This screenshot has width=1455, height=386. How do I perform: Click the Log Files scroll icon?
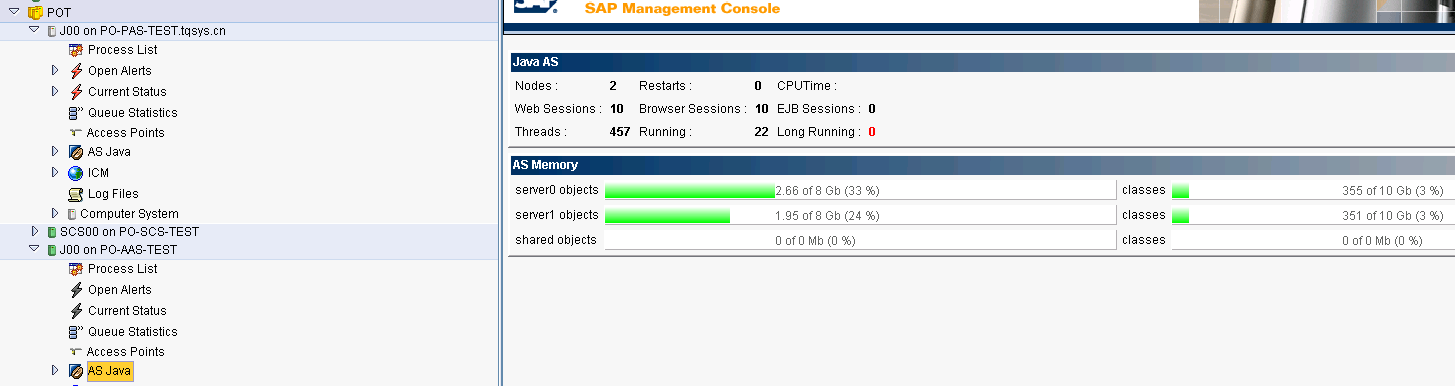click(x=76, y=193)
